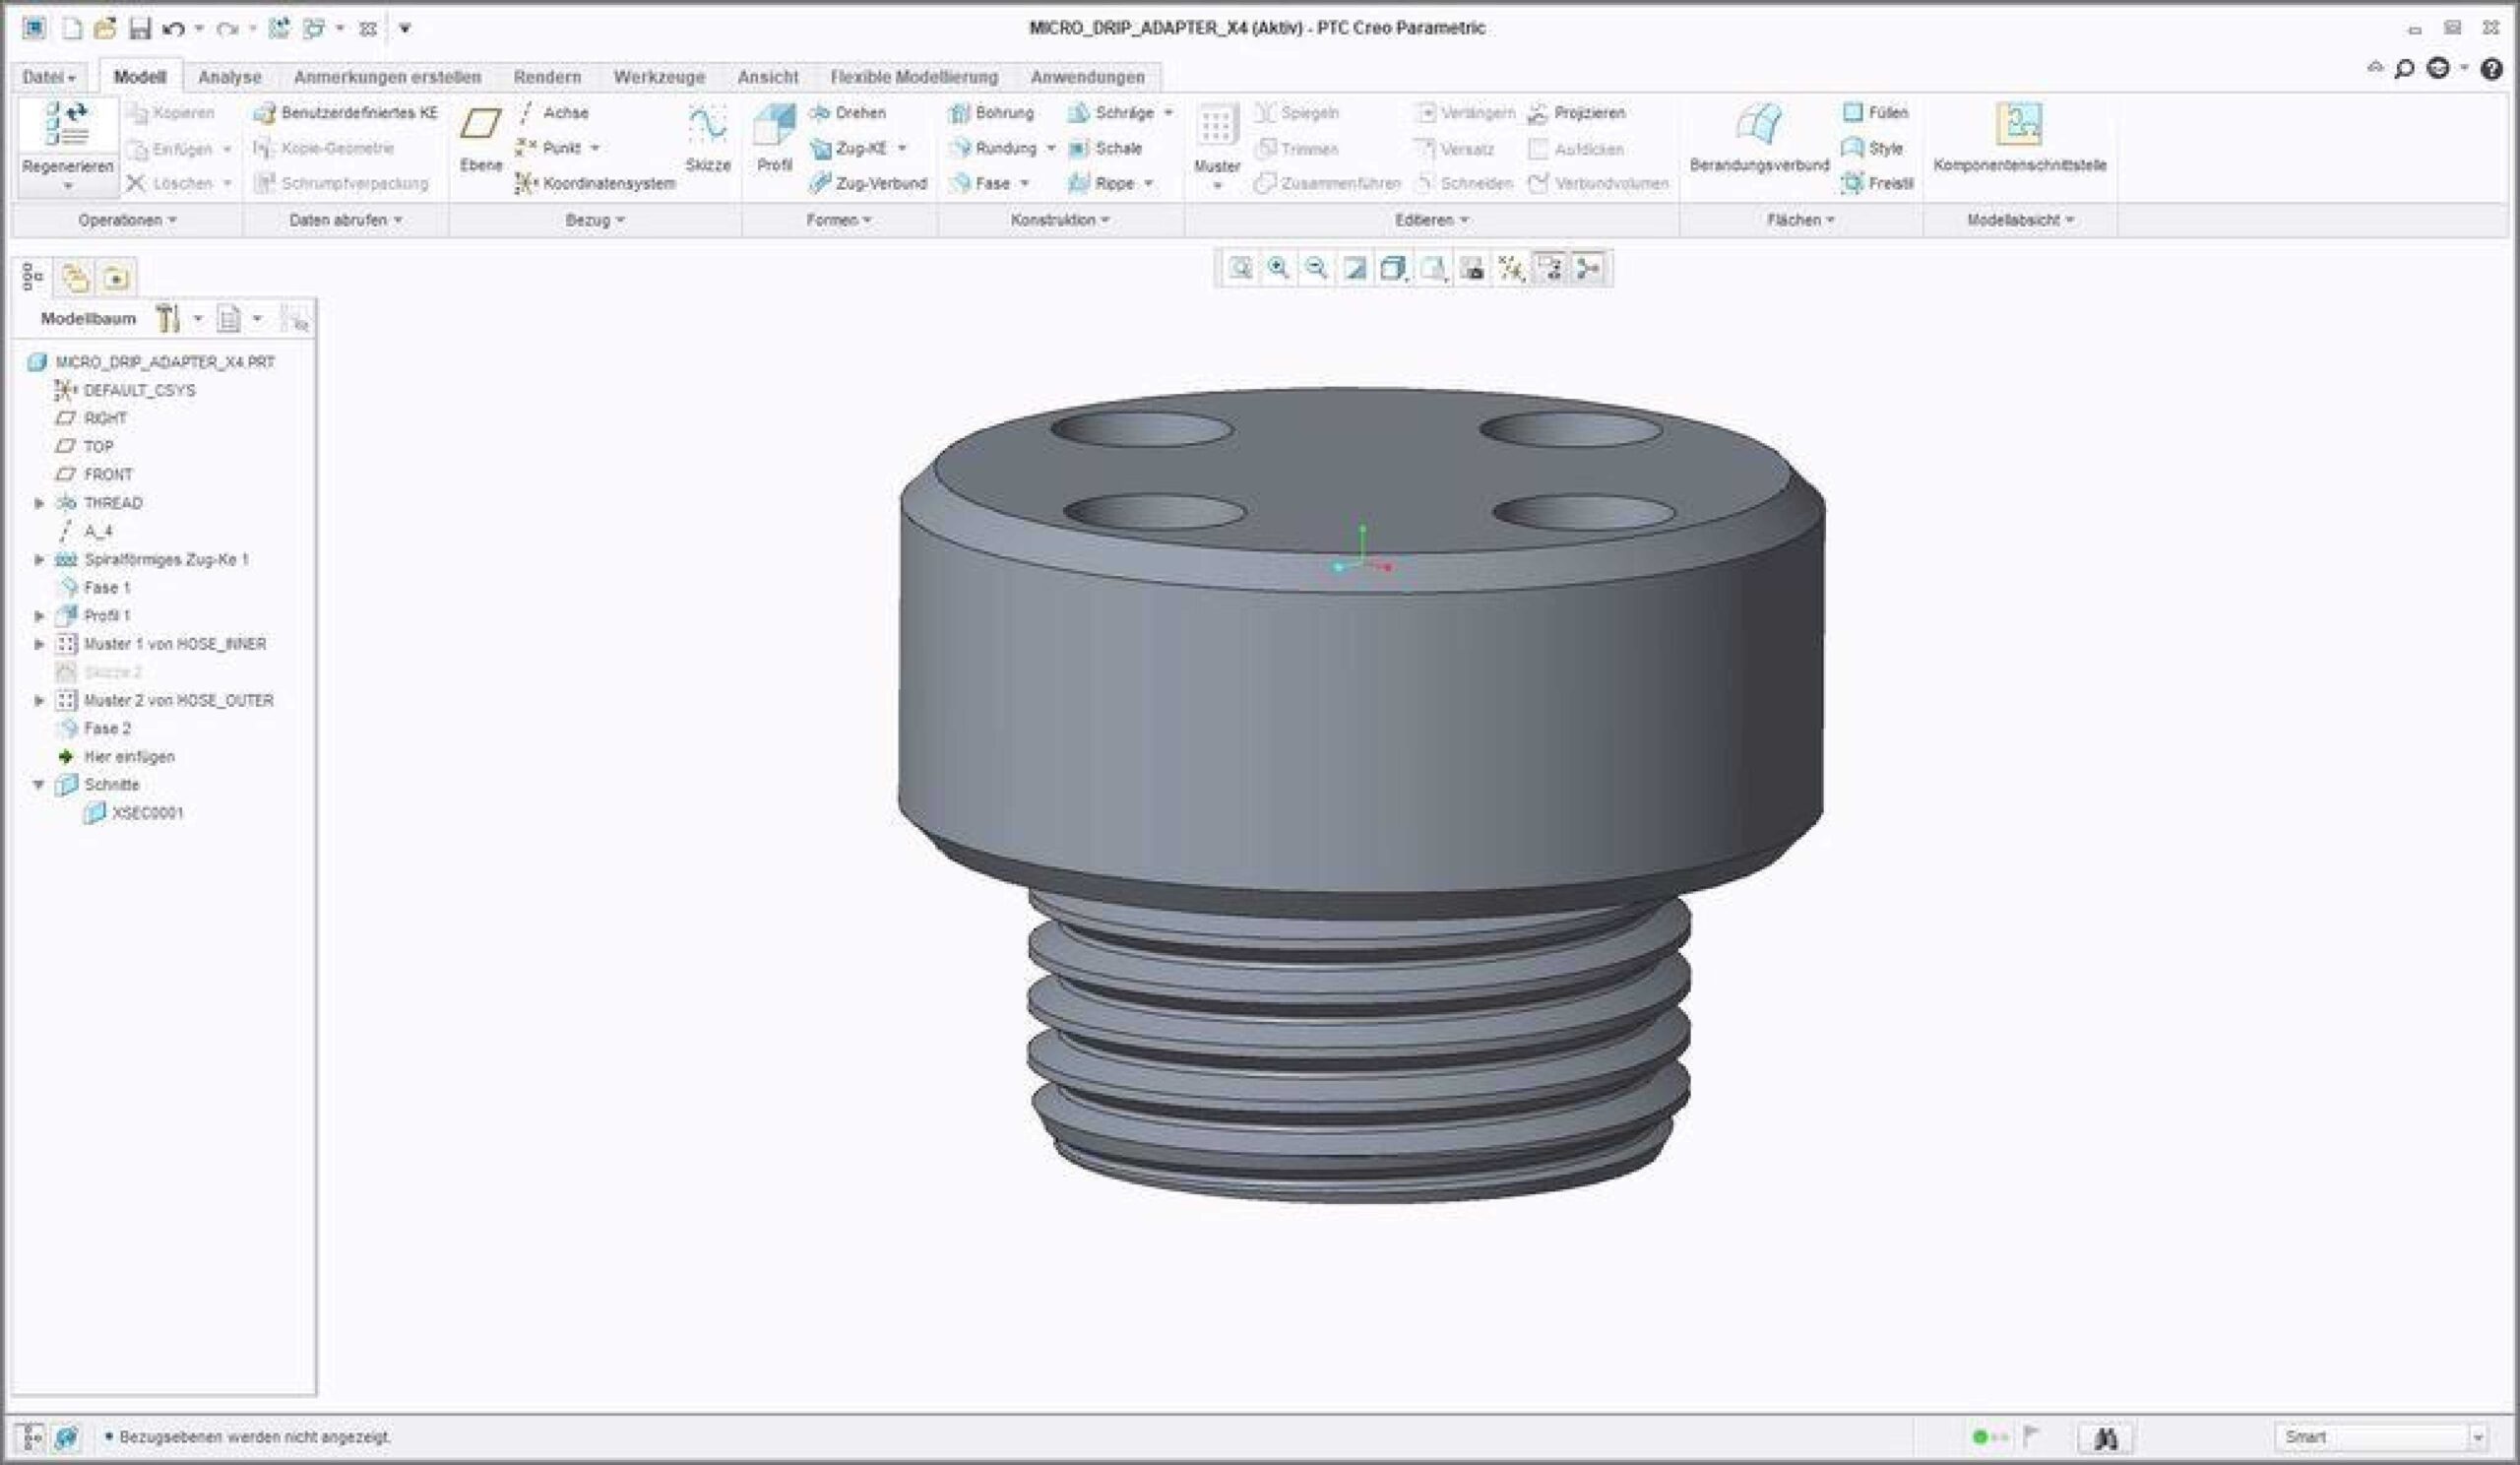2520x1465 pixels.
Task: Open the Operationen group dropdown
Action: (x=127, y=220)
